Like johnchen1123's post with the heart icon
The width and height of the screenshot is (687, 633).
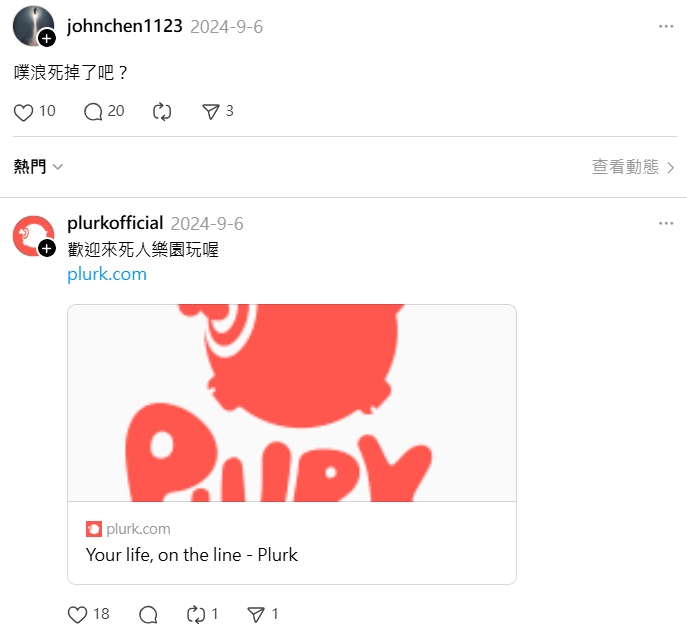tap(24, 112)
